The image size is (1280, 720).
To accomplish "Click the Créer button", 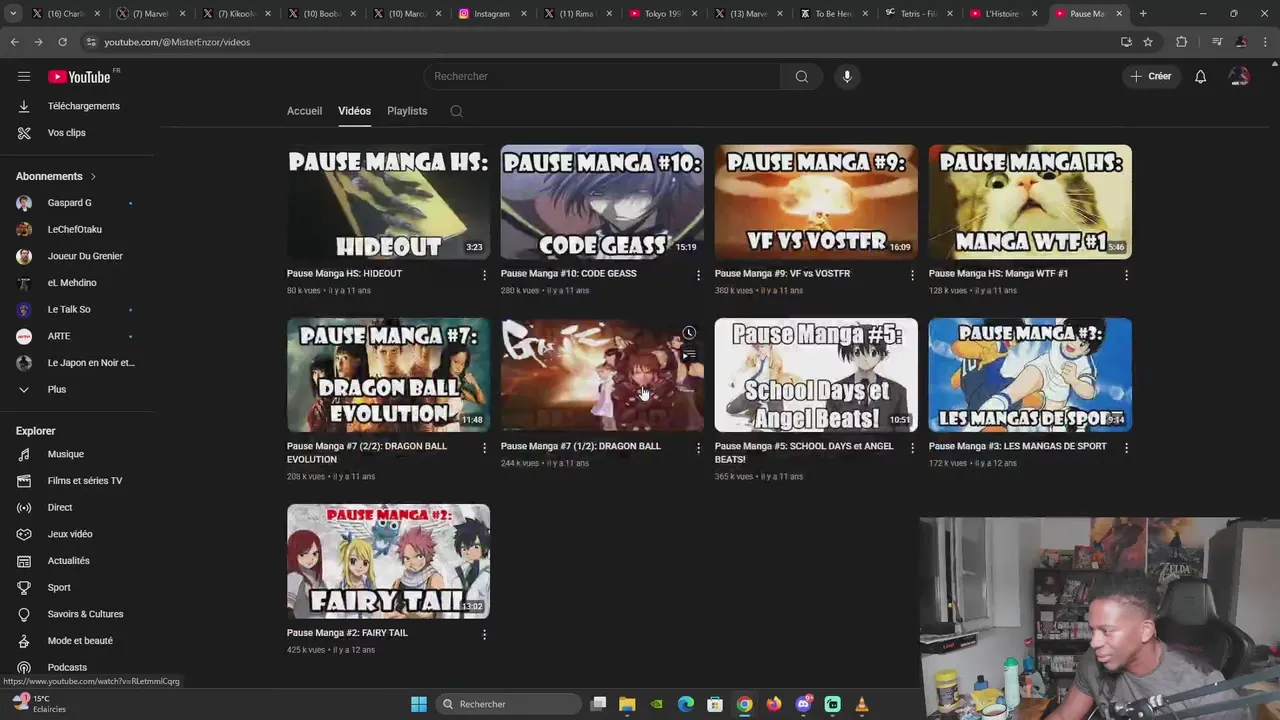I will coord(1151,76).
